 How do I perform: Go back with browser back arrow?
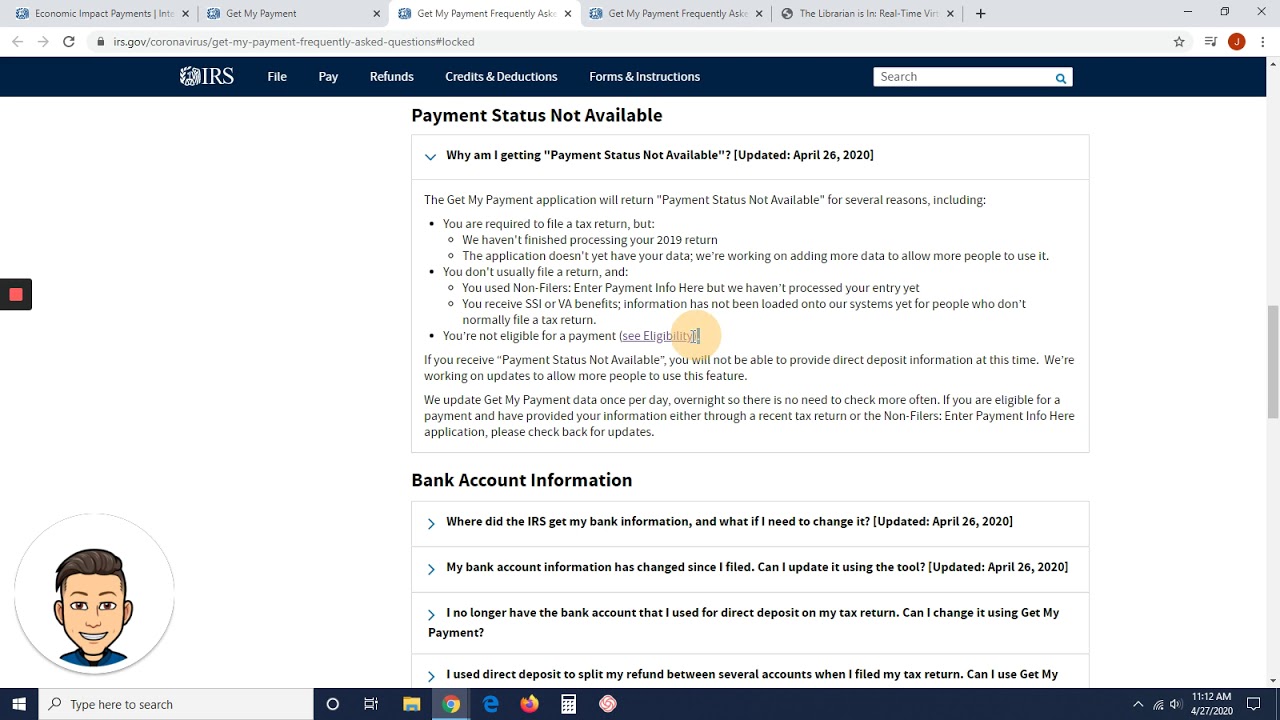pos(17,42)
